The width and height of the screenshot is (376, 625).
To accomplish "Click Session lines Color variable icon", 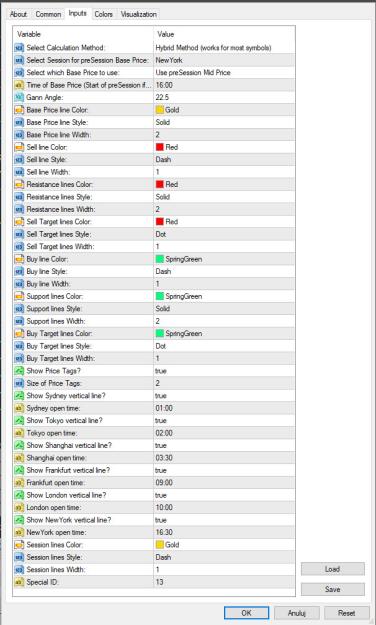I will point(19,544).
